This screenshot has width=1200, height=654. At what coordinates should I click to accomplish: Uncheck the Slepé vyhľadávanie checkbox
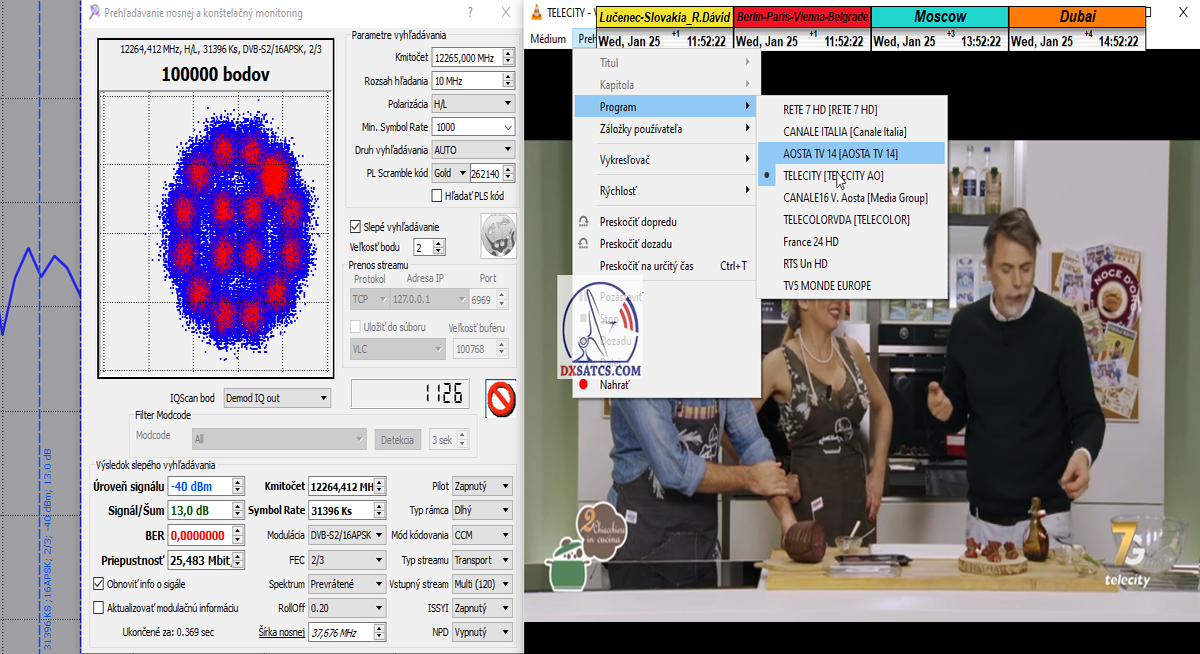coord(355,227)
